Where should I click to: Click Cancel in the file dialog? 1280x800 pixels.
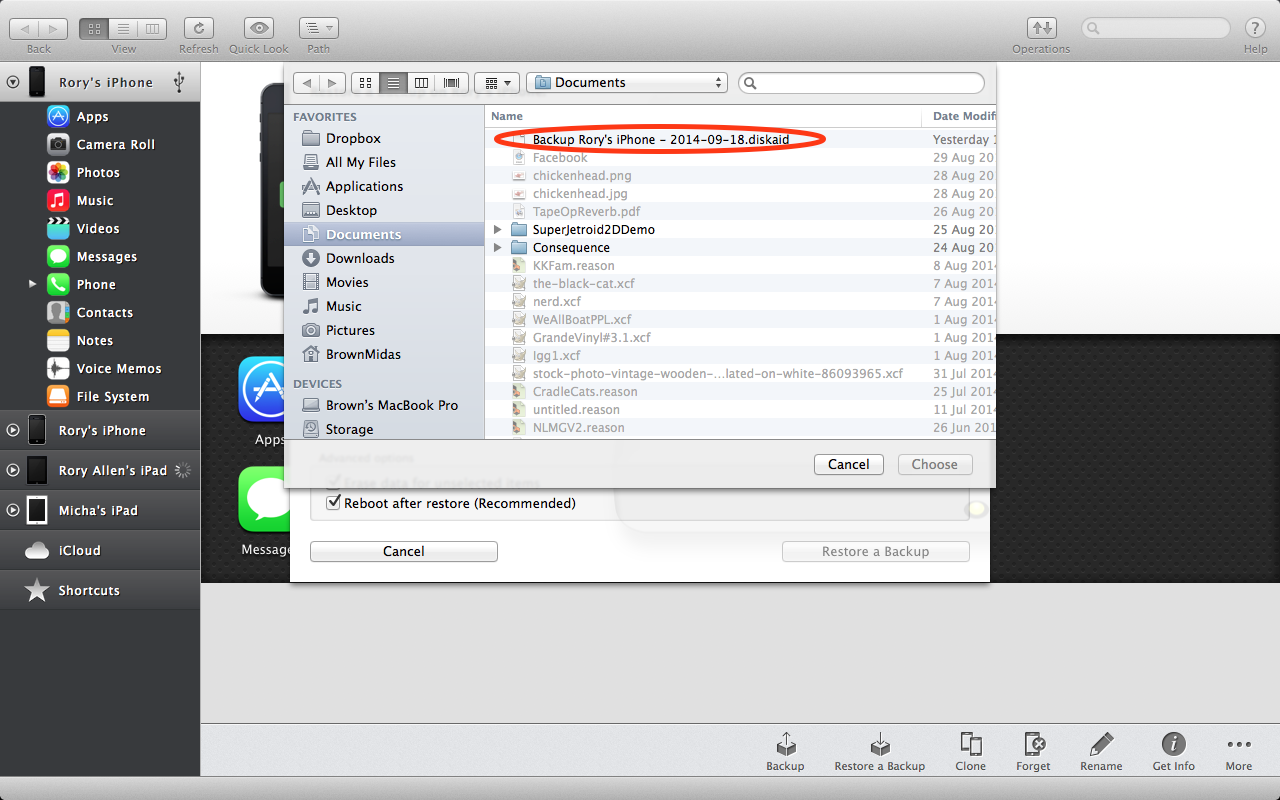point(849,464)
